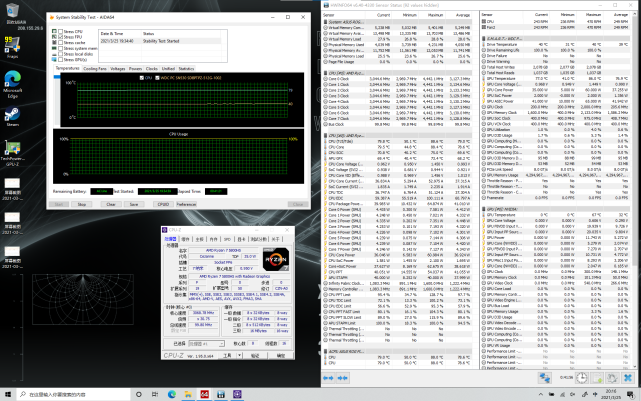Click the Windows Start button
This screenshot has width=641, height=401.
click(x=6, y=395)
